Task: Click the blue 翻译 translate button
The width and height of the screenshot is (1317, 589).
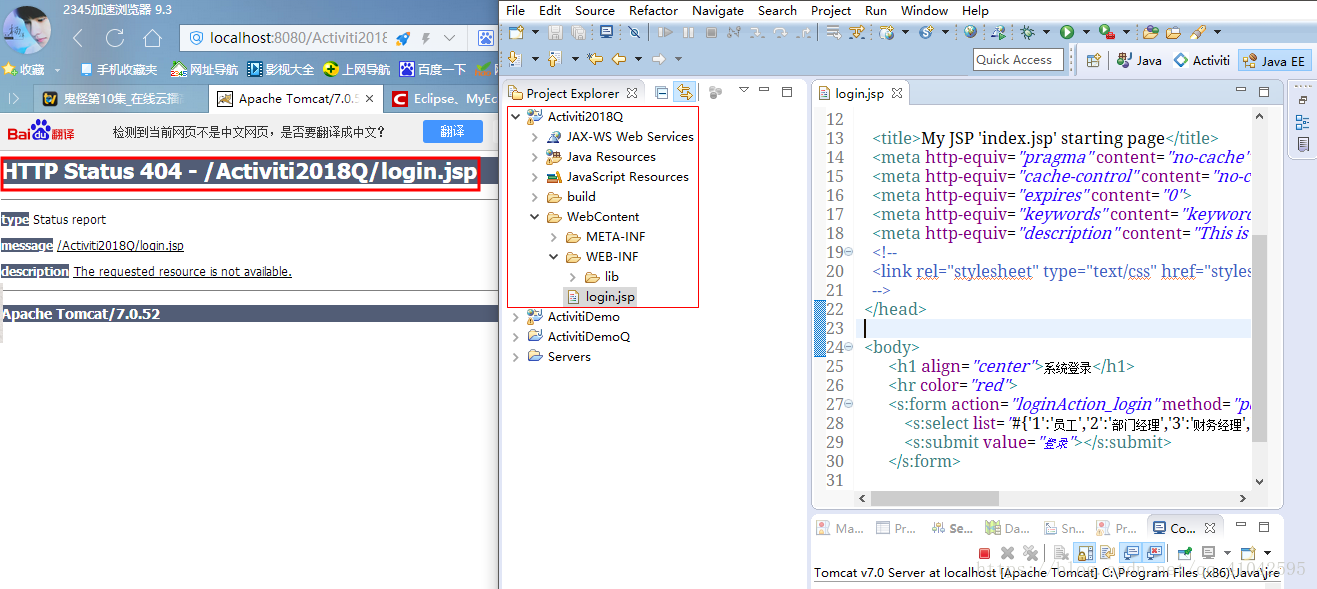Action: 452,132
